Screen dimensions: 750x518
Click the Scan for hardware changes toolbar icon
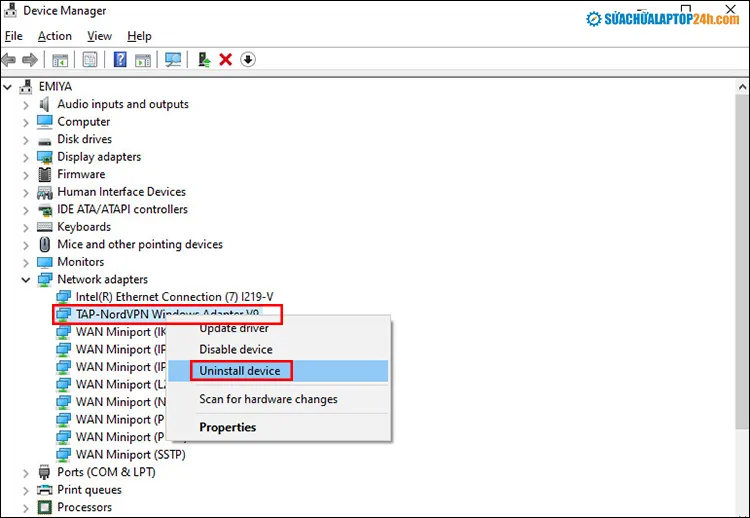173,60
